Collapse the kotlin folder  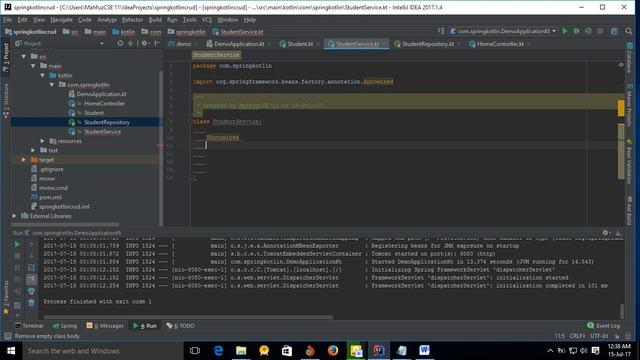pos(42,75)
